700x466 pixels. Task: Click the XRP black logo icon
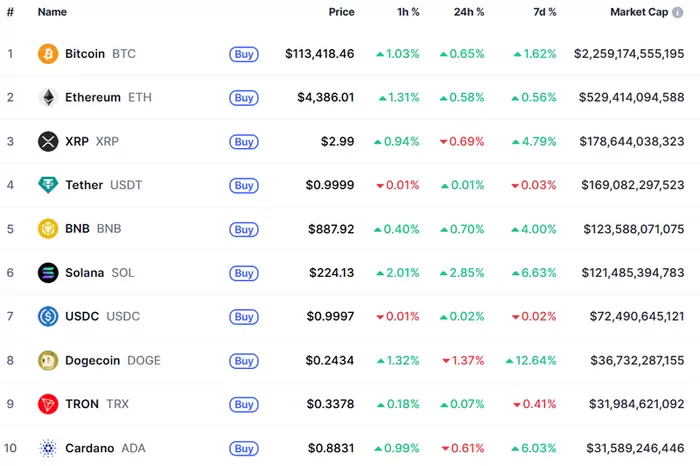click(48, 142)
